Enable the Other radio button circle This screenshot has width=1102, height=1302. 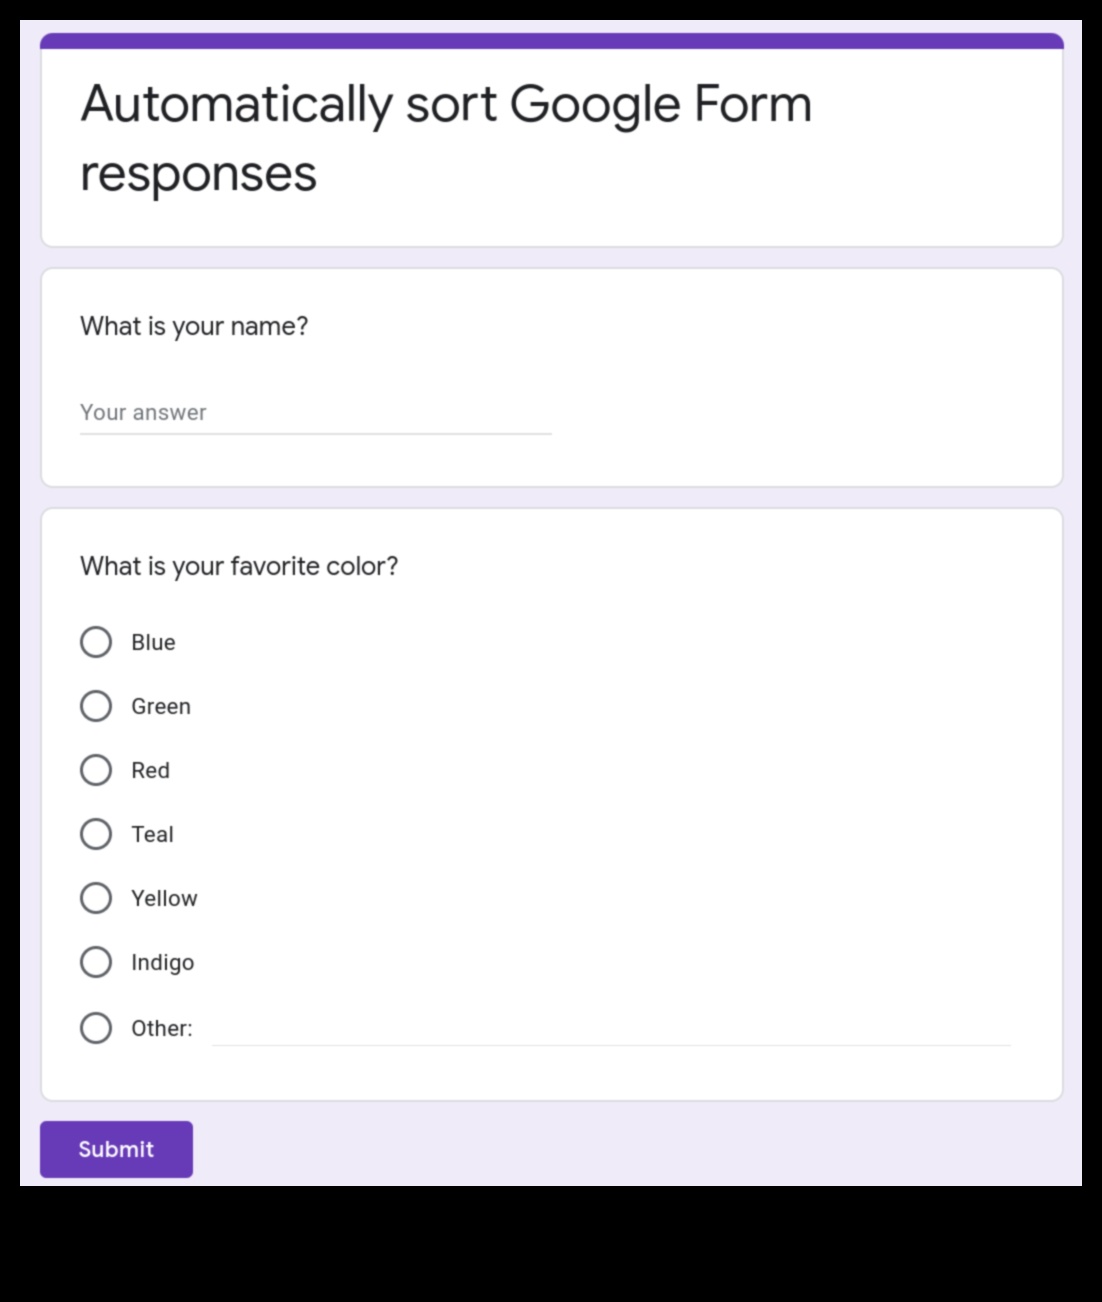pos(96,1028)
